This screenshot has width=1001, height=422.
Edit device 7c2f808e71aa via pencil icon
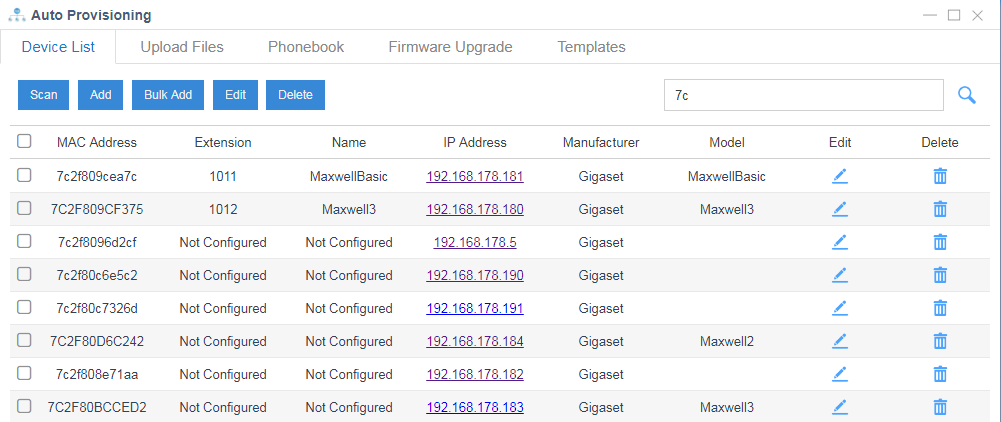click(x=839, y=374)
